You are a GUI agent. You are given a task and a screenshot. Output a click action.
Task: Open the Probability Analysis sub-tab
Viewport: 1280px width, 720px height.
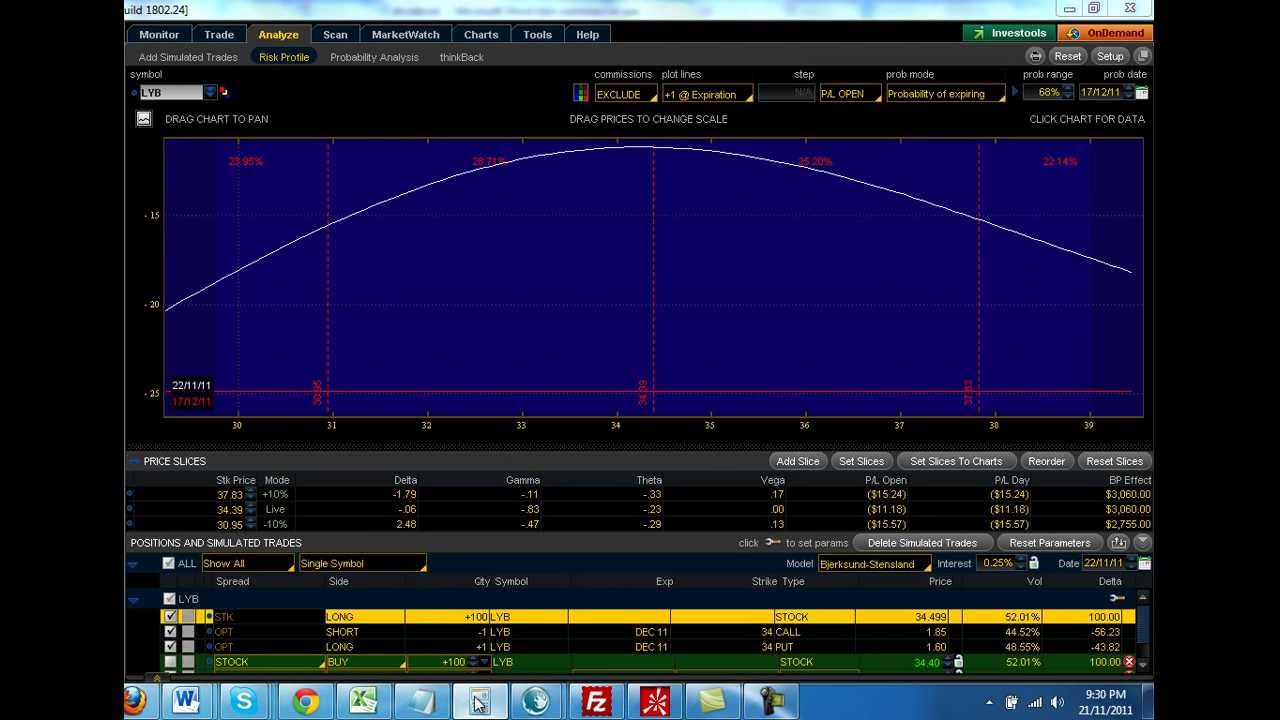point(374,57)
